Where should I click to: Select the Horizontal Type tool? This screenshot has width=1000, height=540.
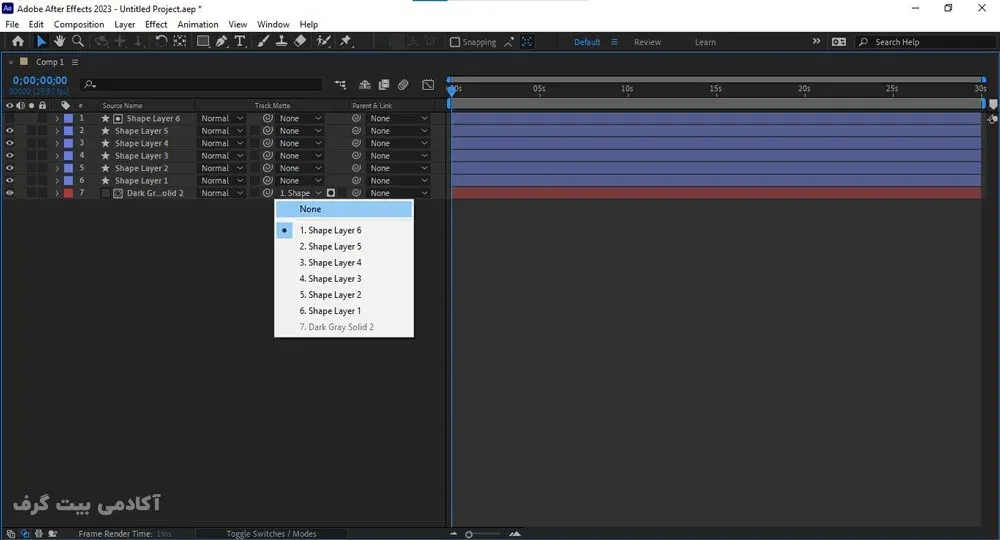pos(240,41)
